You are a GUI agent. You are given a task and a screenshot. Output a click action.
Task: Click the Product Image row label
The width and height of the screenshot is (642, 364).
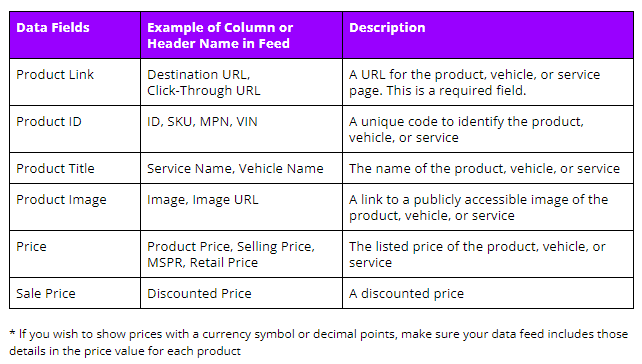(61, 200)
